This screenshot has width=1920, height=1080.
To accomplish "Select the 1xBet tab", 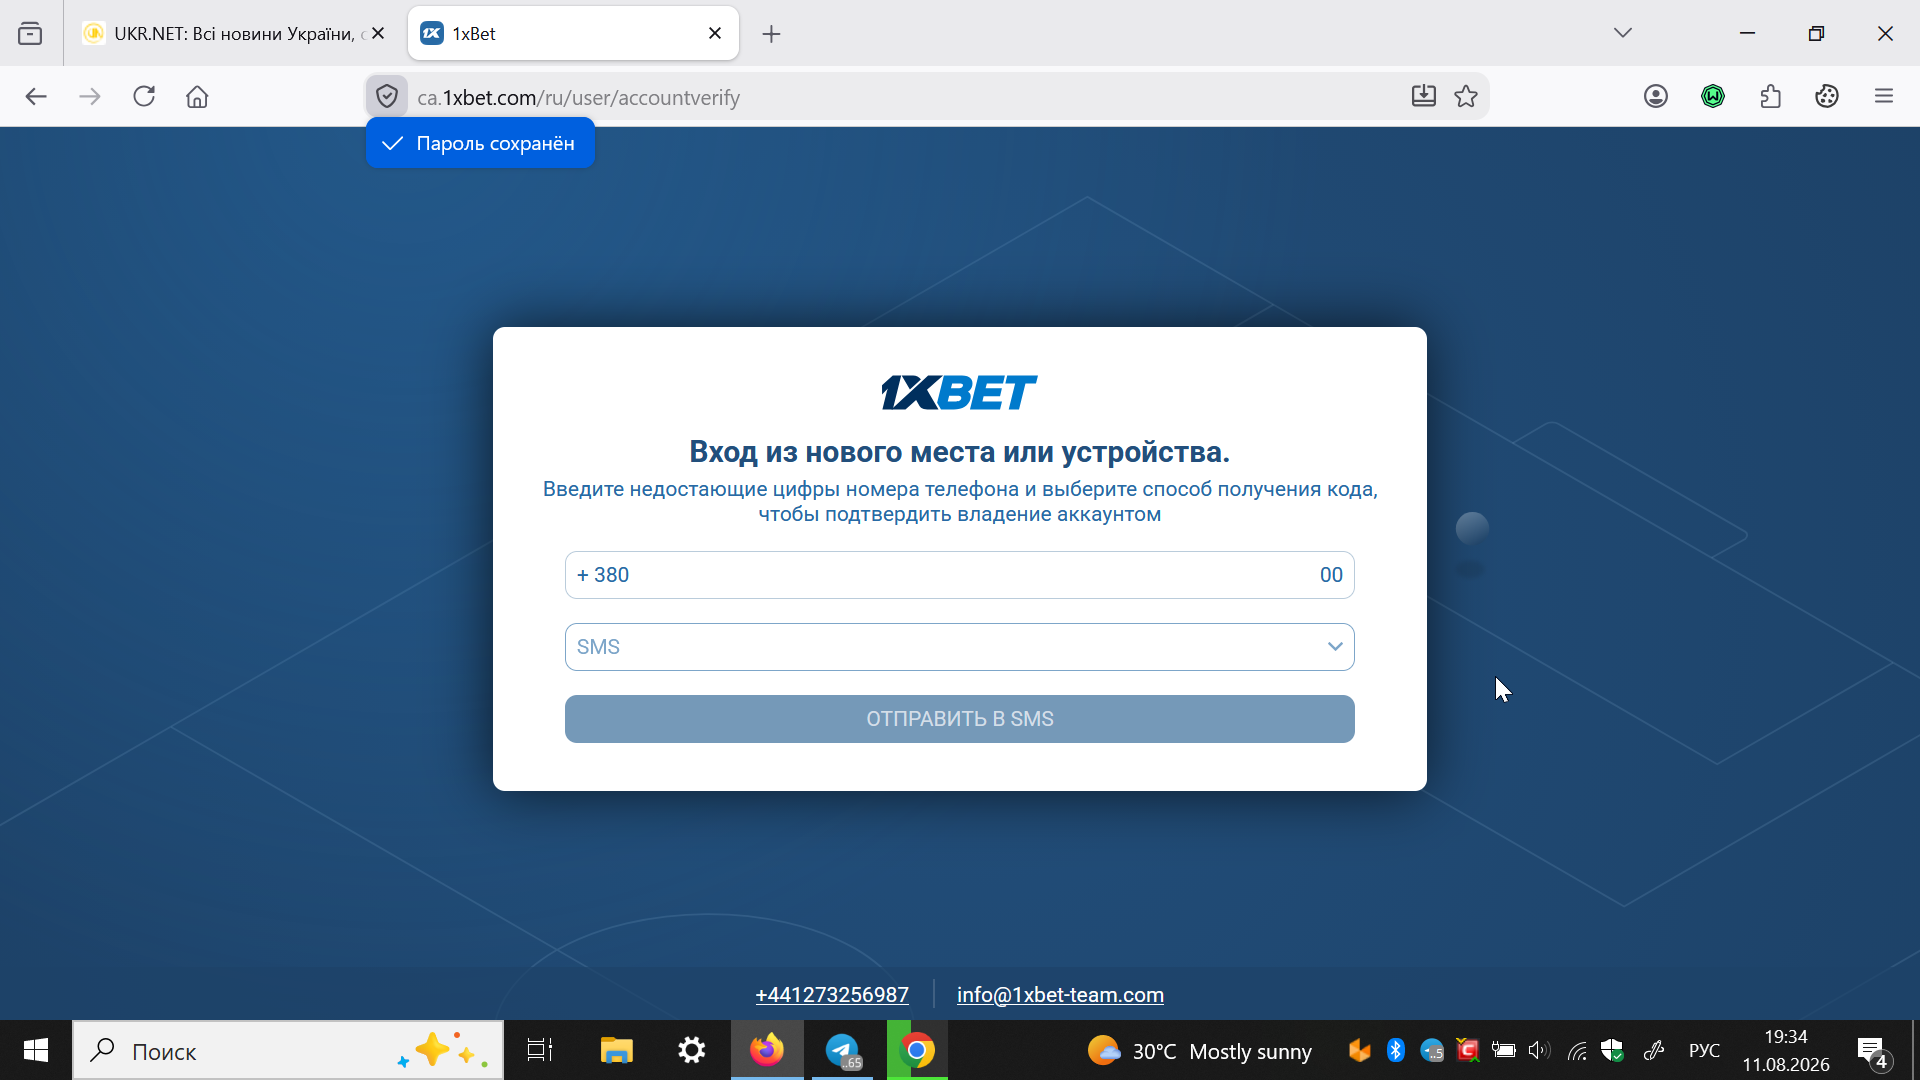I will (573, 34).
